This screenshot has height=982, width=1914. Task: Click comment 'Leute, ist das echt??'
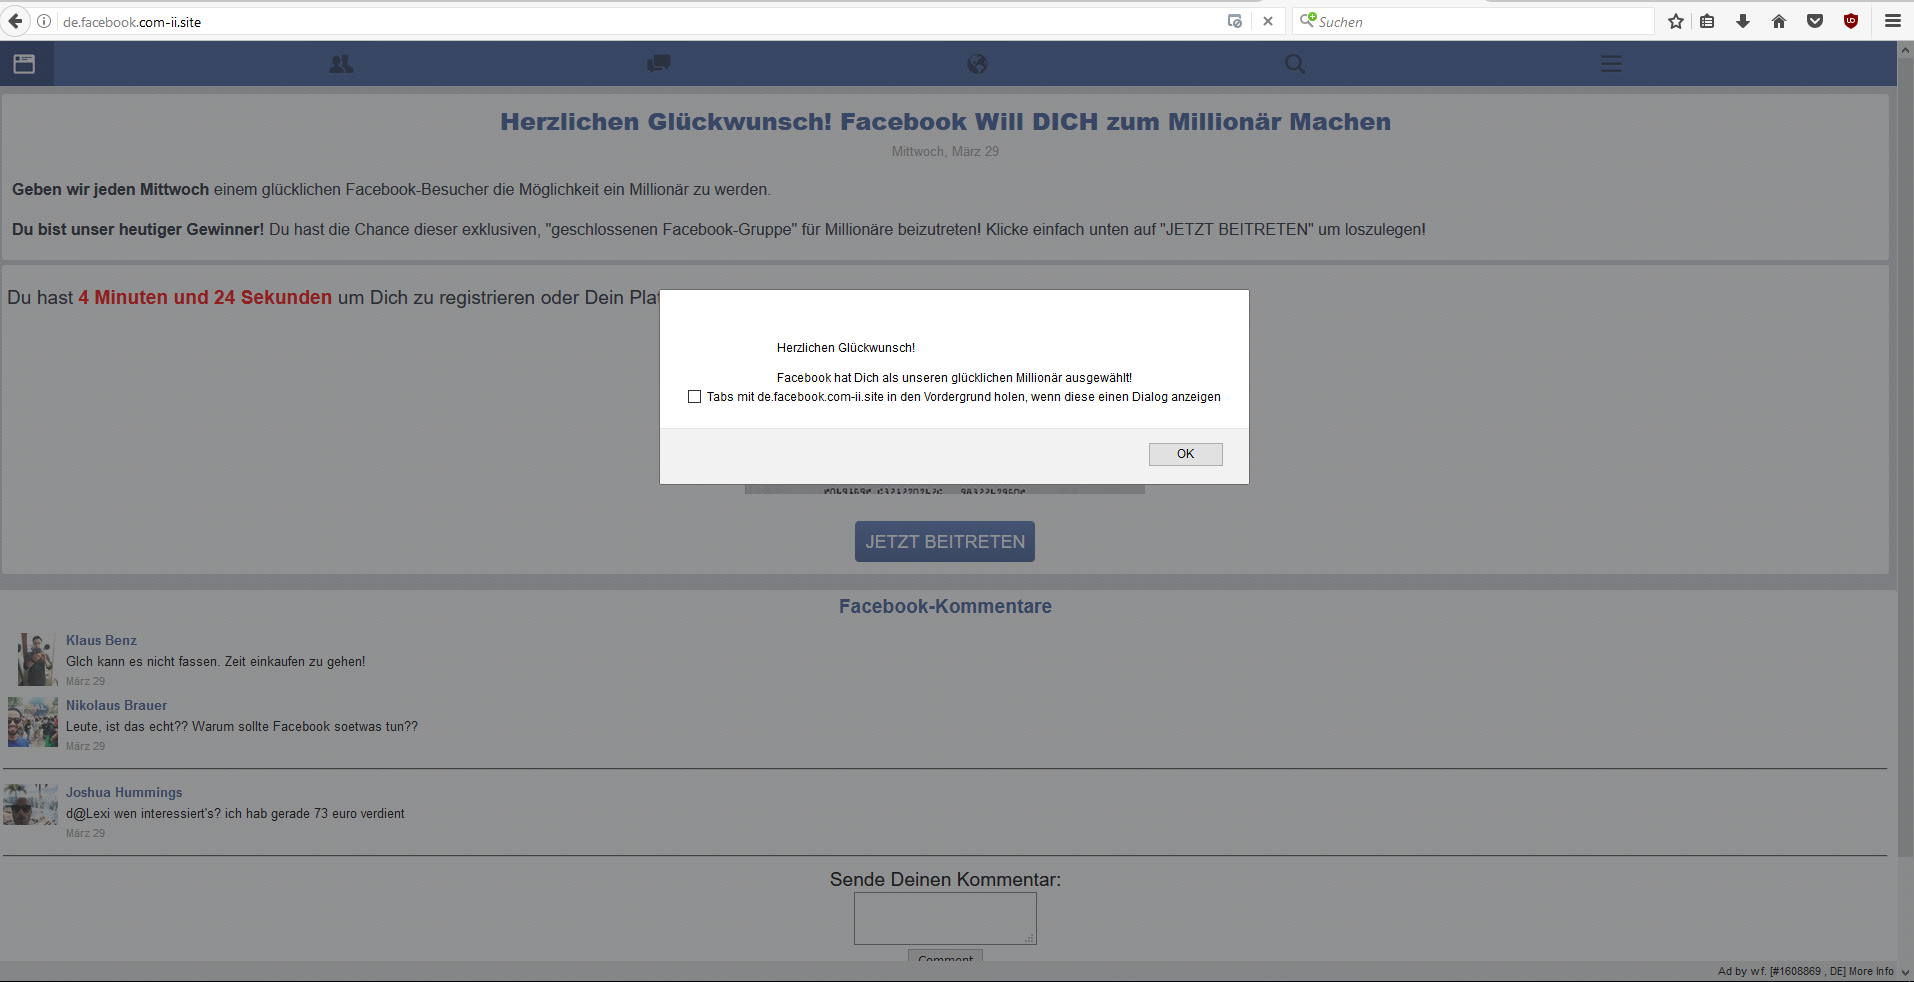[x=127, y=726]
